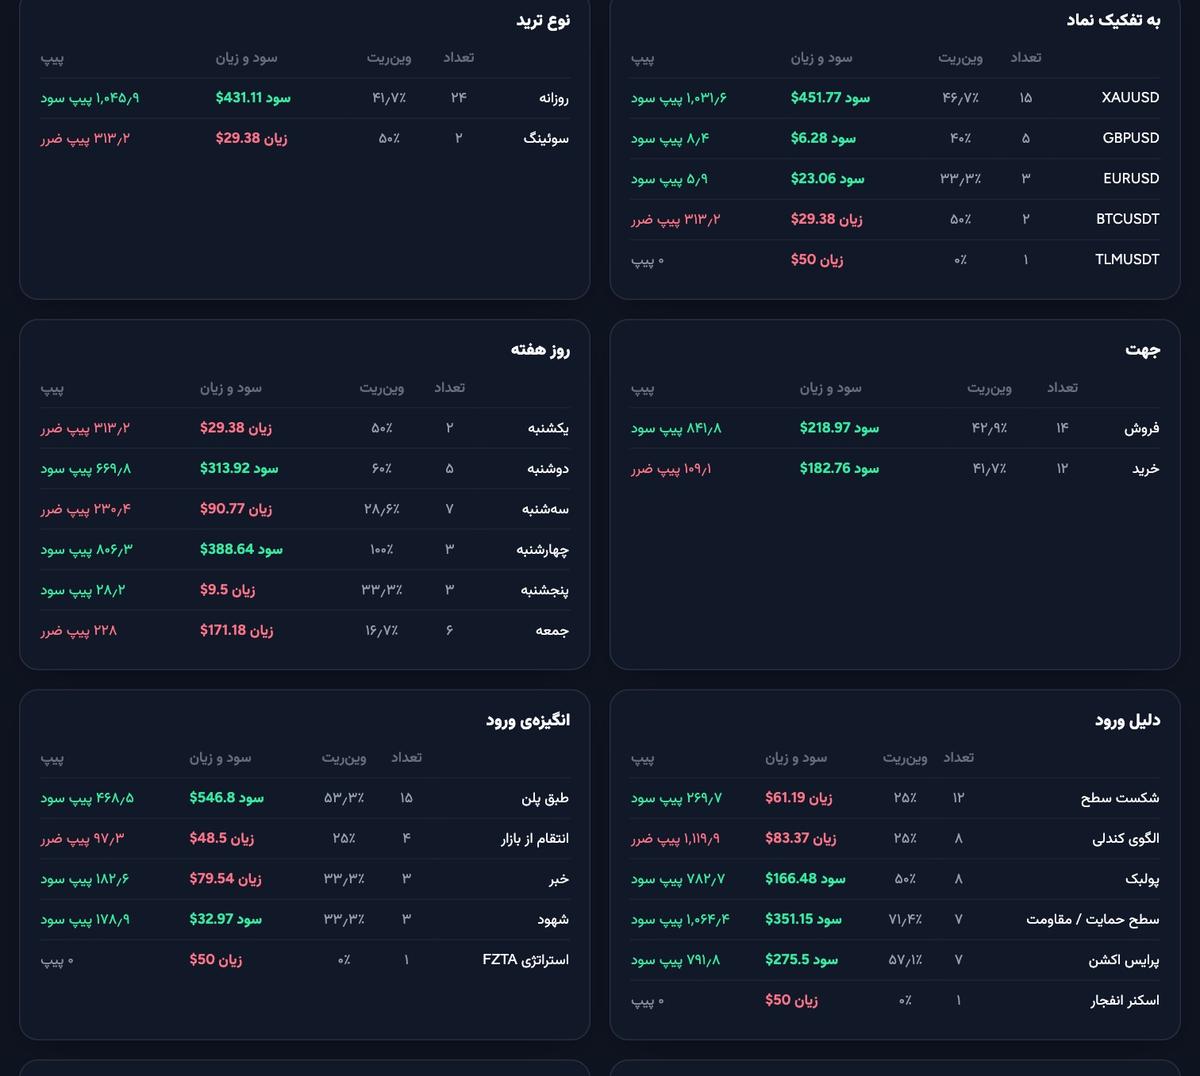Click the '$431.11 سود' daily profit value
This screenshot has width=1200, height=1076.
253,98
